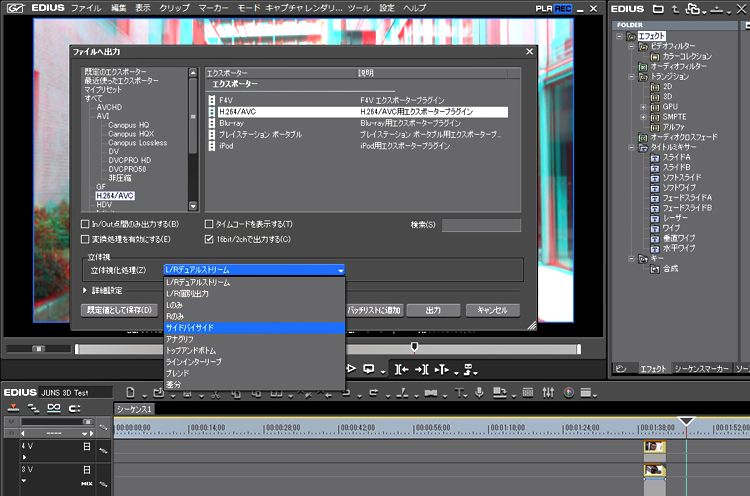Click the preview scrub bar position marker
Screen dimensions: 750x496
[414, 347]
